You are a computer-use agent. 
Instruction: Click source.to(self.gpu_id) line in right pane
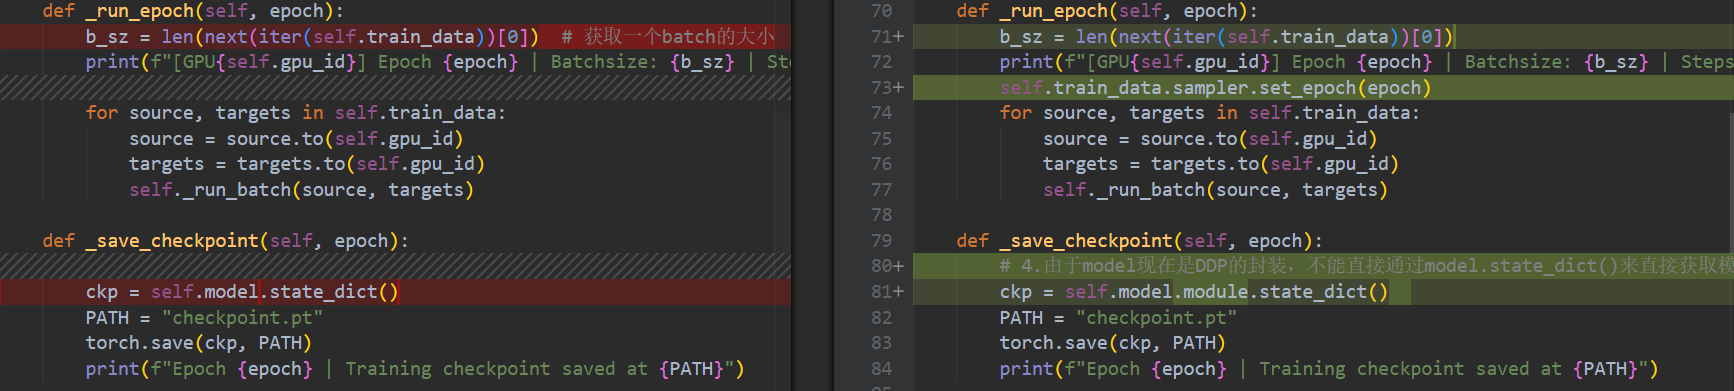1210,139
